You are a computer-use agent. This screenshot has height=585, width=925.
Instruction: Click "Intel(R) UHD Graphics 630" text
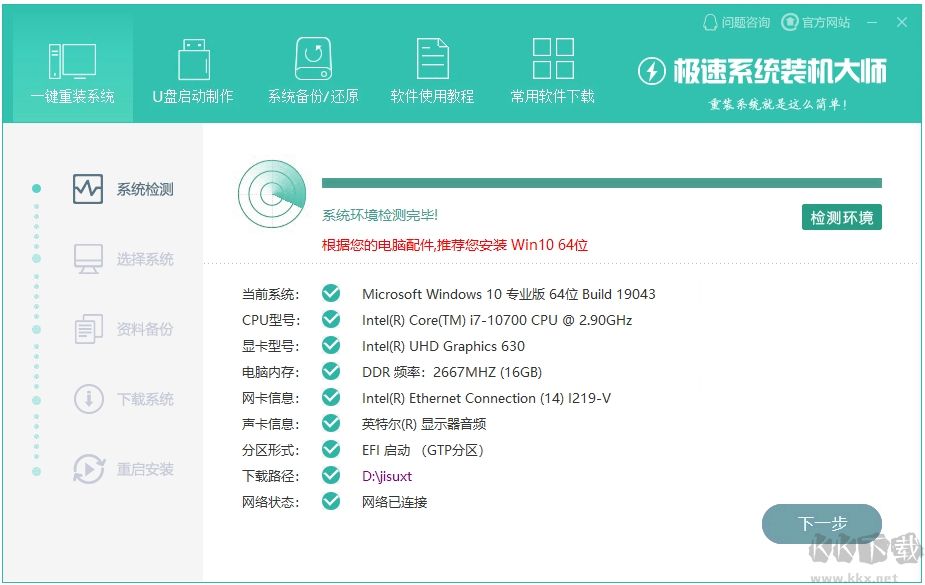(443, 346)
